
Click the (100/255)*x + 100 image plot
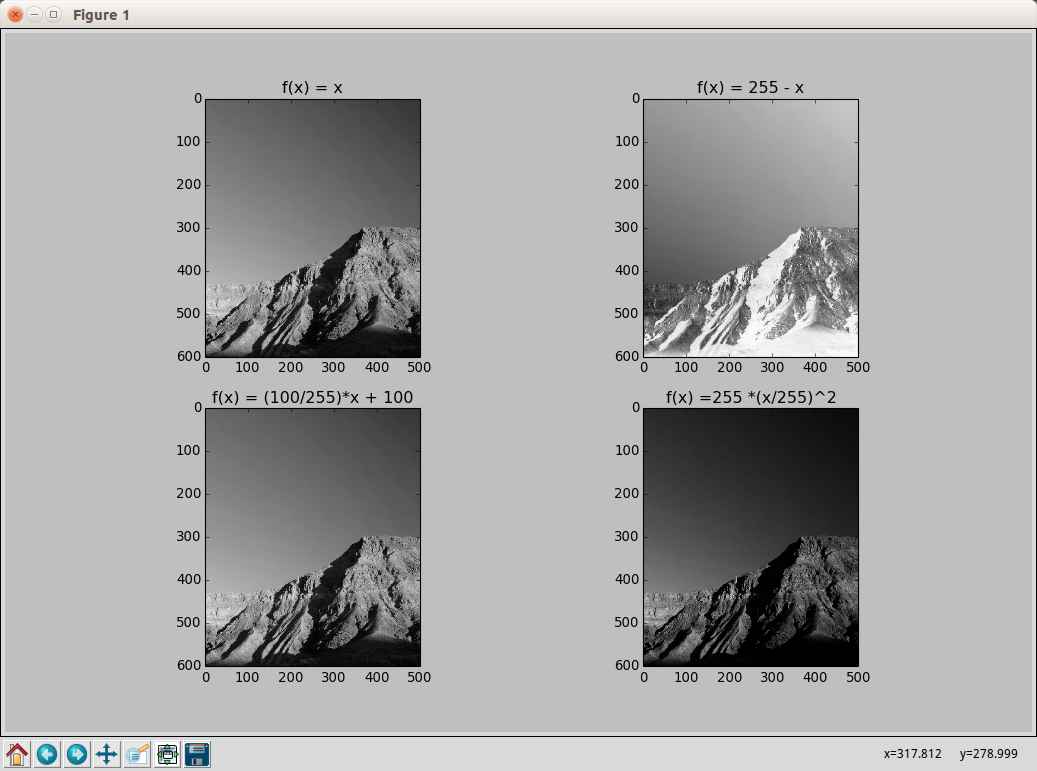pos(313,537)
